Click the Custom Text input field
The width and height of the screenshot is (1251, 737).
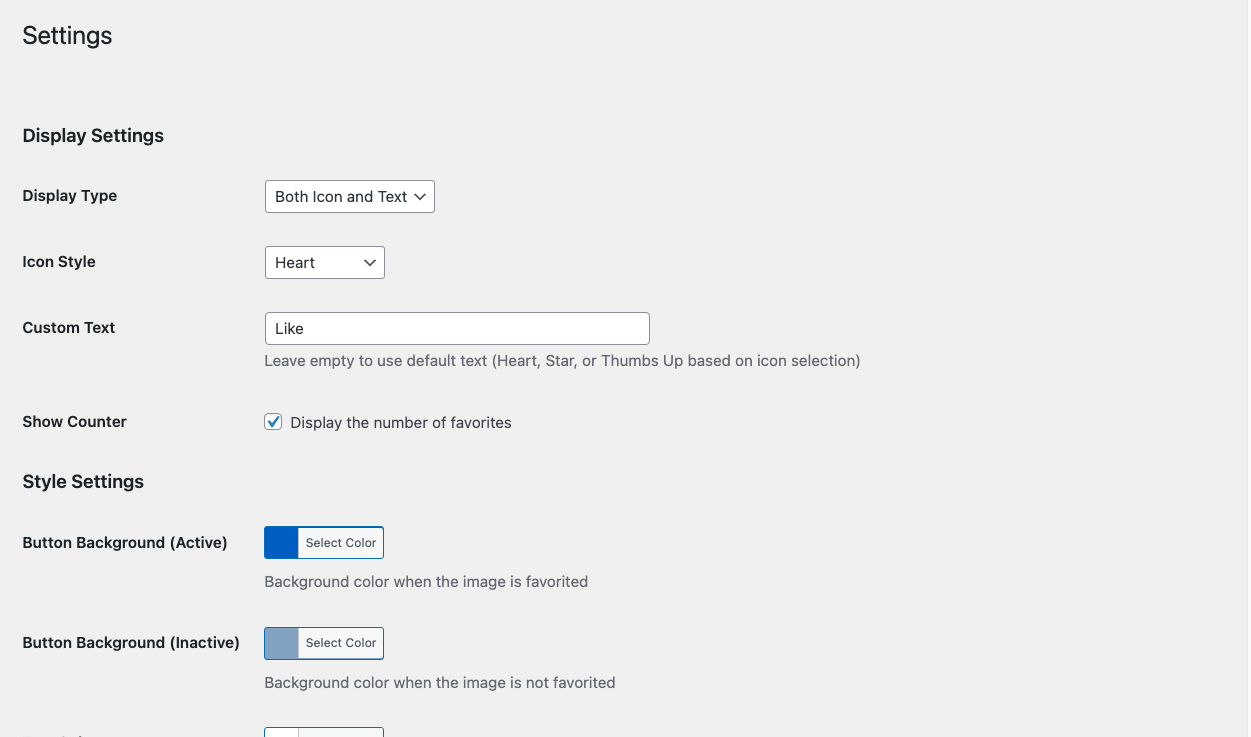coord(457,329)
